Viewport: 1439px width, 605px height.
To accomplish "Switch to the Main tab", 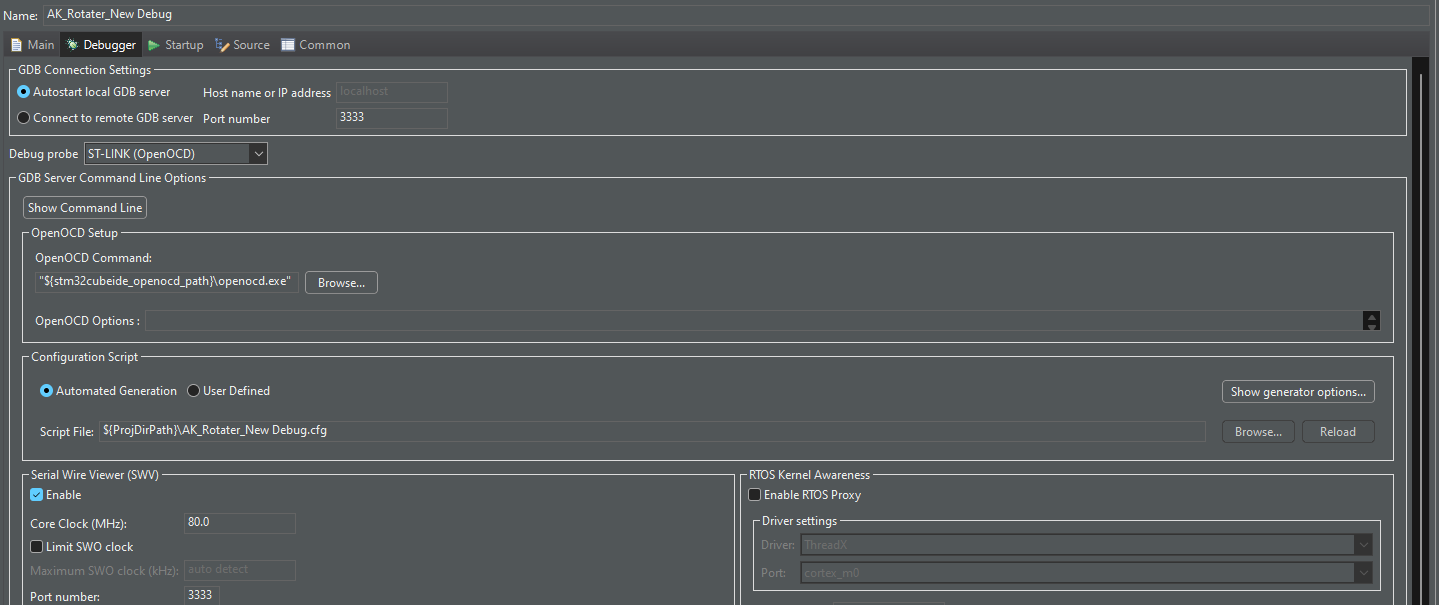I will (x=32, y=44).
